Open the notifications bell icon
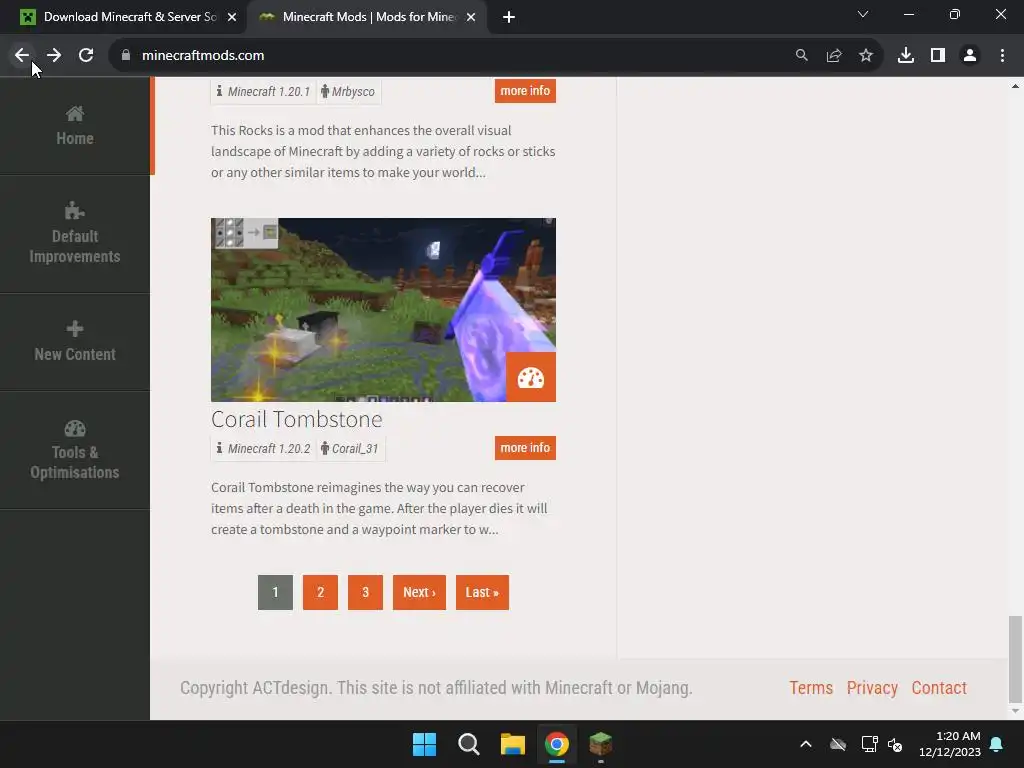Image resolution: width=1024 pixels, height=768 pixels. click(x=997, y=744)
